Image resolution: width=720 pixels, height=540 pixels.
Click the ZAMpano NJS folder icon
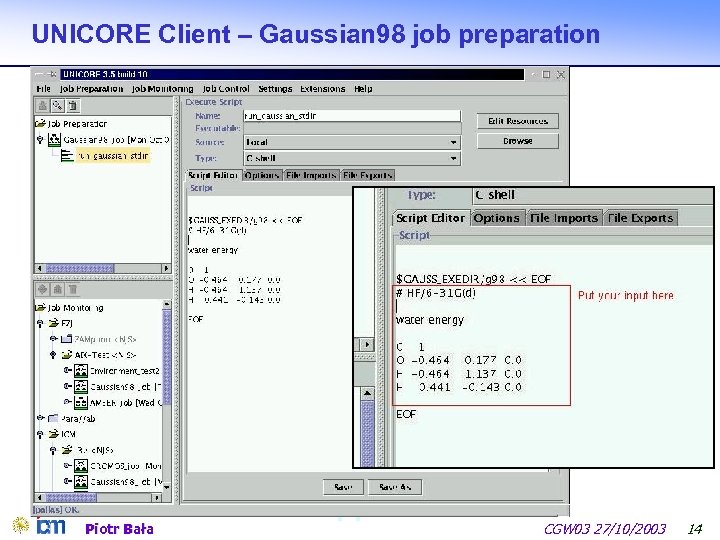(x=67, y=339)
